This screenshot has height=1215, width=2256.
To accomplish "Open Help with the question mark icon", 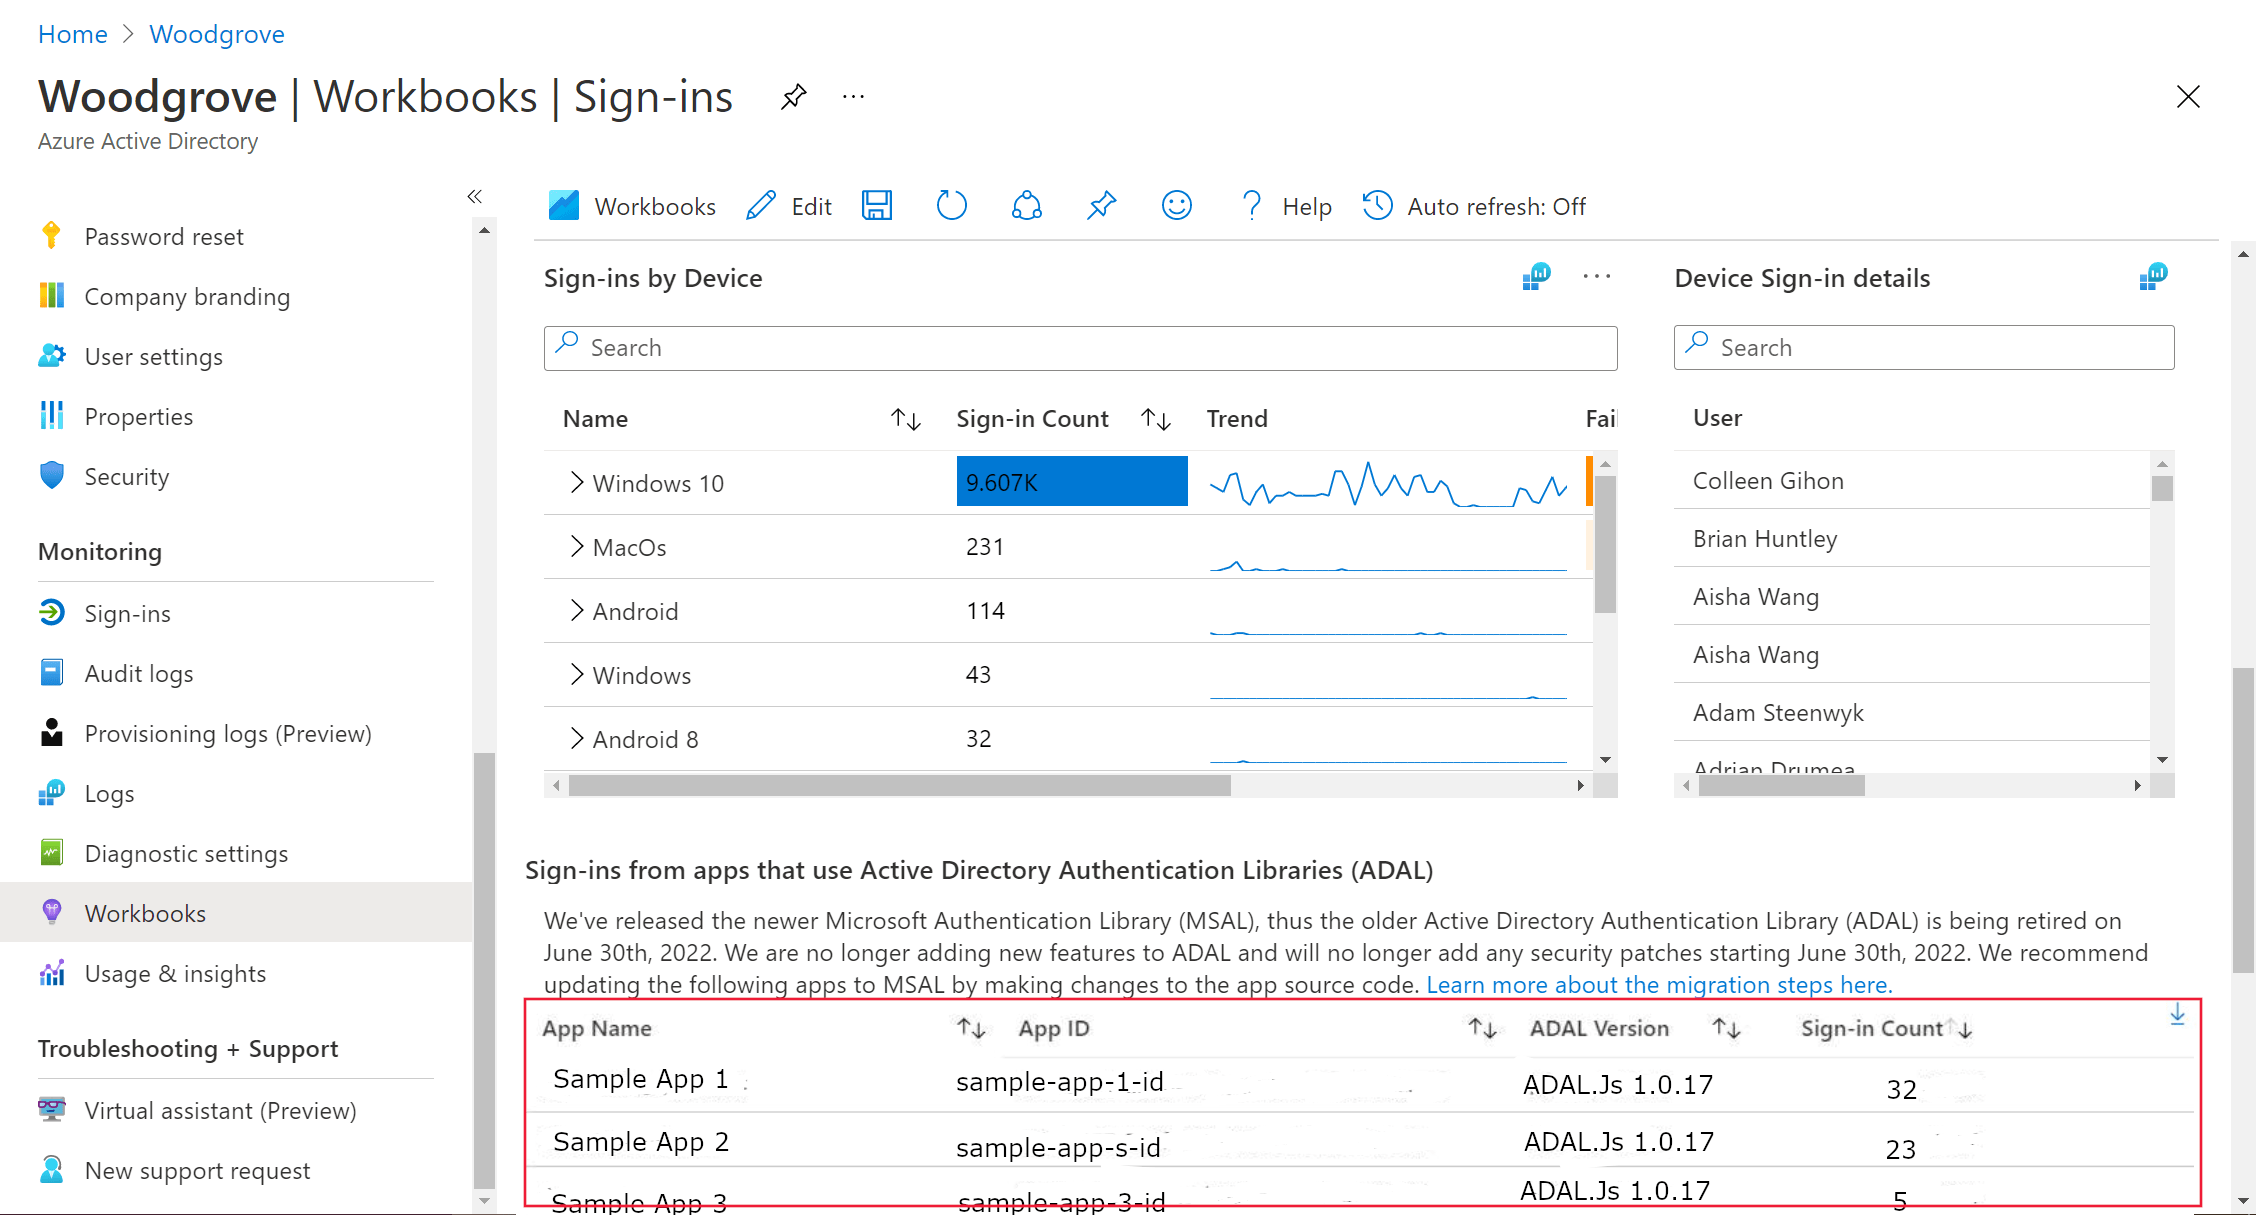I will [1251, 205].
